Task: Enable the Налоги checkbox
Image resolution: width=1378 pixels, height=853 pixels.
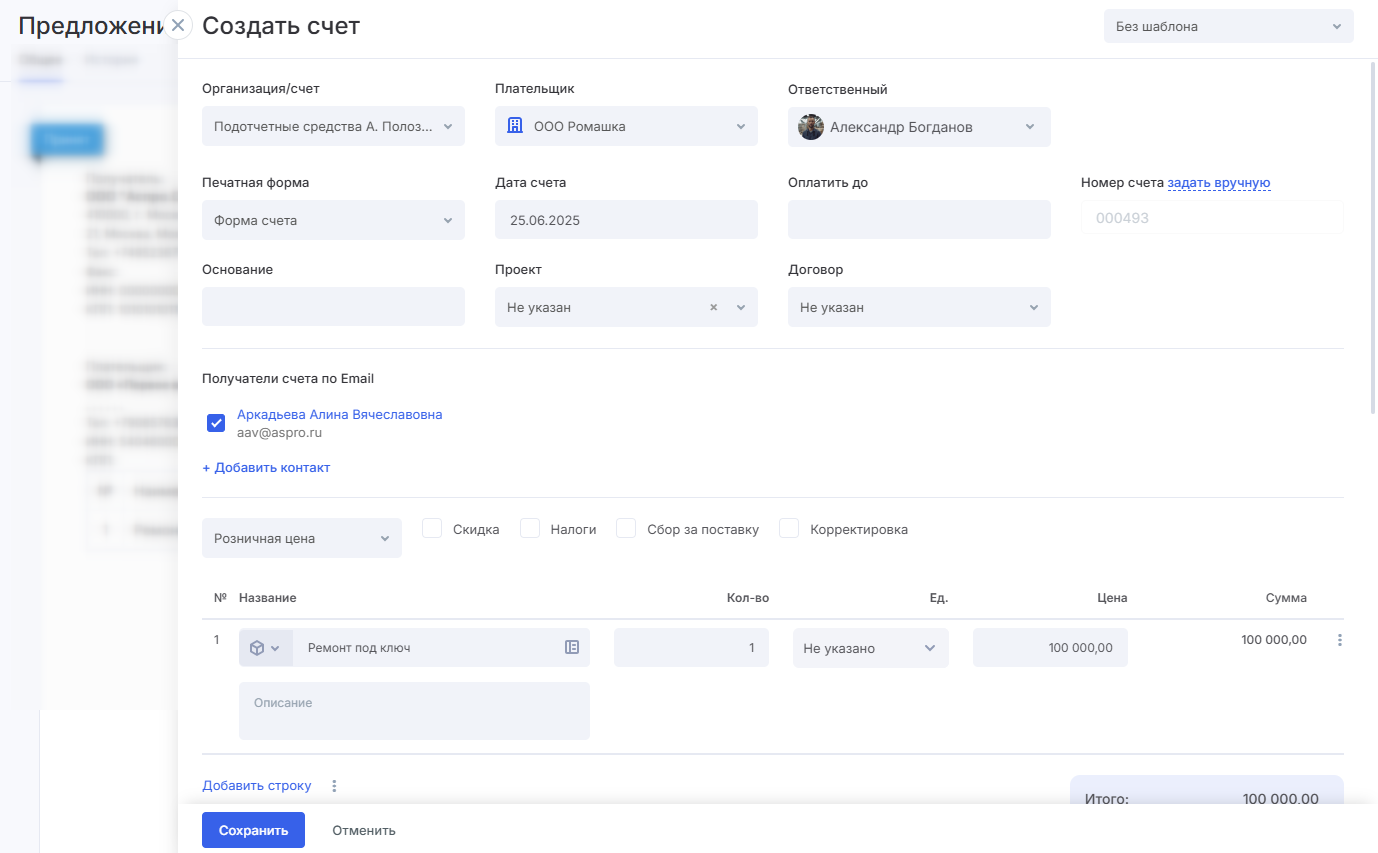Action: (x=530, y=529)
